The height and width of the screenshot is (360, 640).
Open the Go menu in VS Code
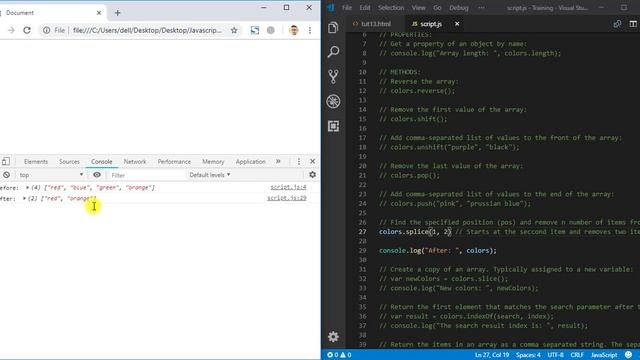(437, 8)
